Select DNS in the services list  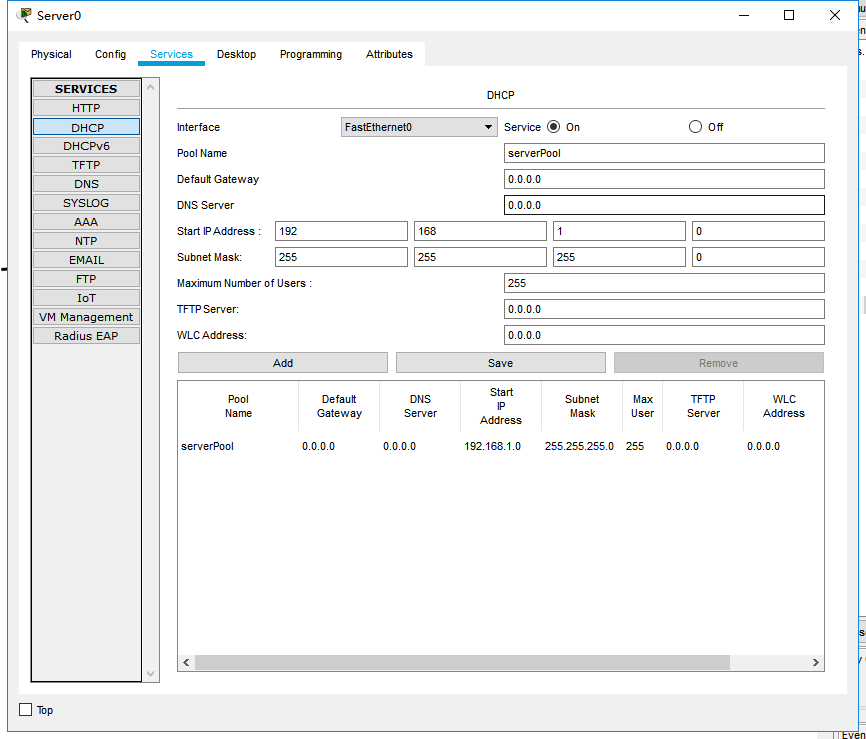point(86,184)
